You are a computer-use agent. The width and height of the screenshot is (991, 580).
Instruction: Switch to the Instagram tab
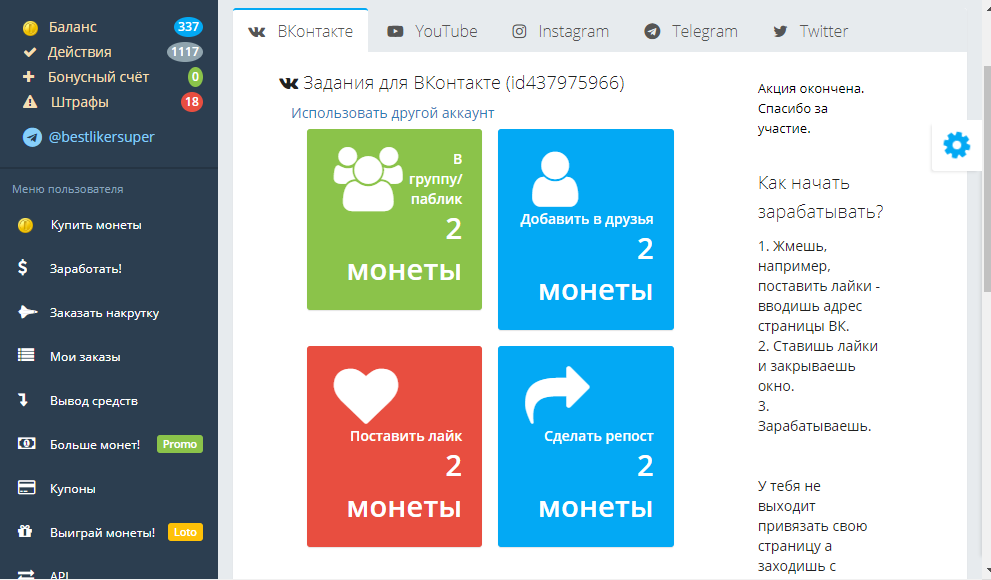pos(560,32)
